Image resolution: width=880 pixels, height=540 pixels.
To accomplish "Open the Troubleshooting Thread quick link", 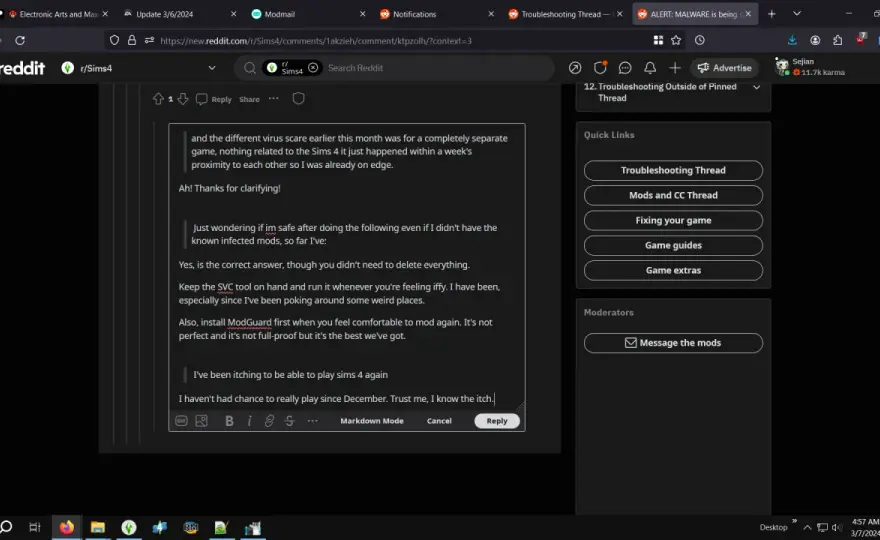I will pos(673,170).
